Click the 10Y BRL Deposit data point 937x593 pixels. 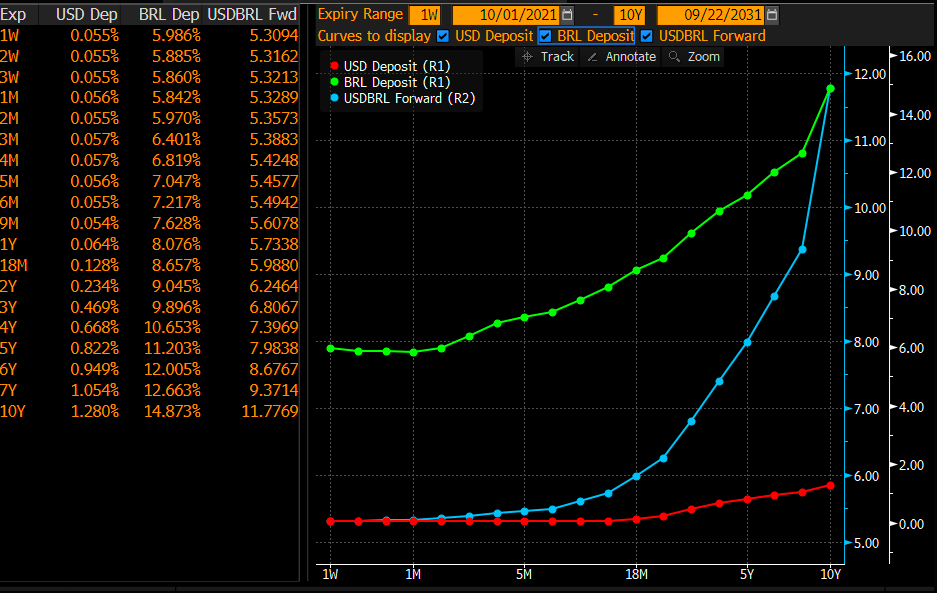click(x=830, y=88)
